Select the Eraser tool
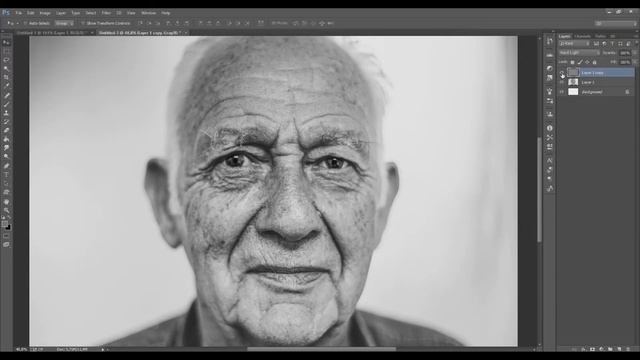640x360 pixels. pyautogui.click(x=7, y=131)
